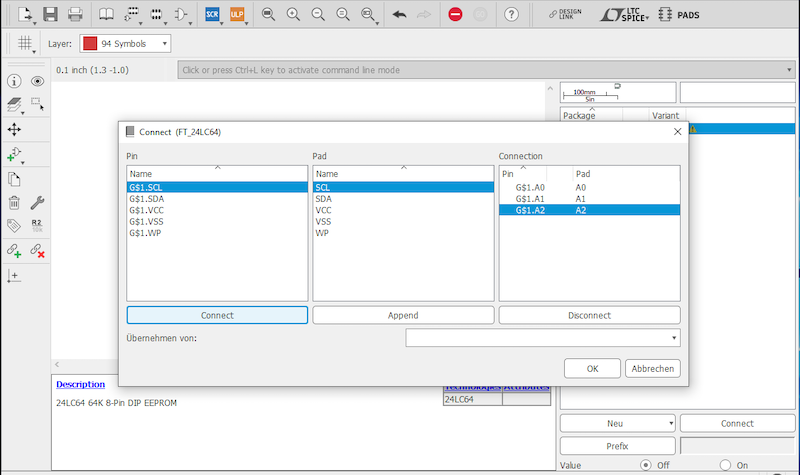The height and width of the screenshot is (475, 800).
Task: Select pin G$1.VSS
Action: pos(217,221)
